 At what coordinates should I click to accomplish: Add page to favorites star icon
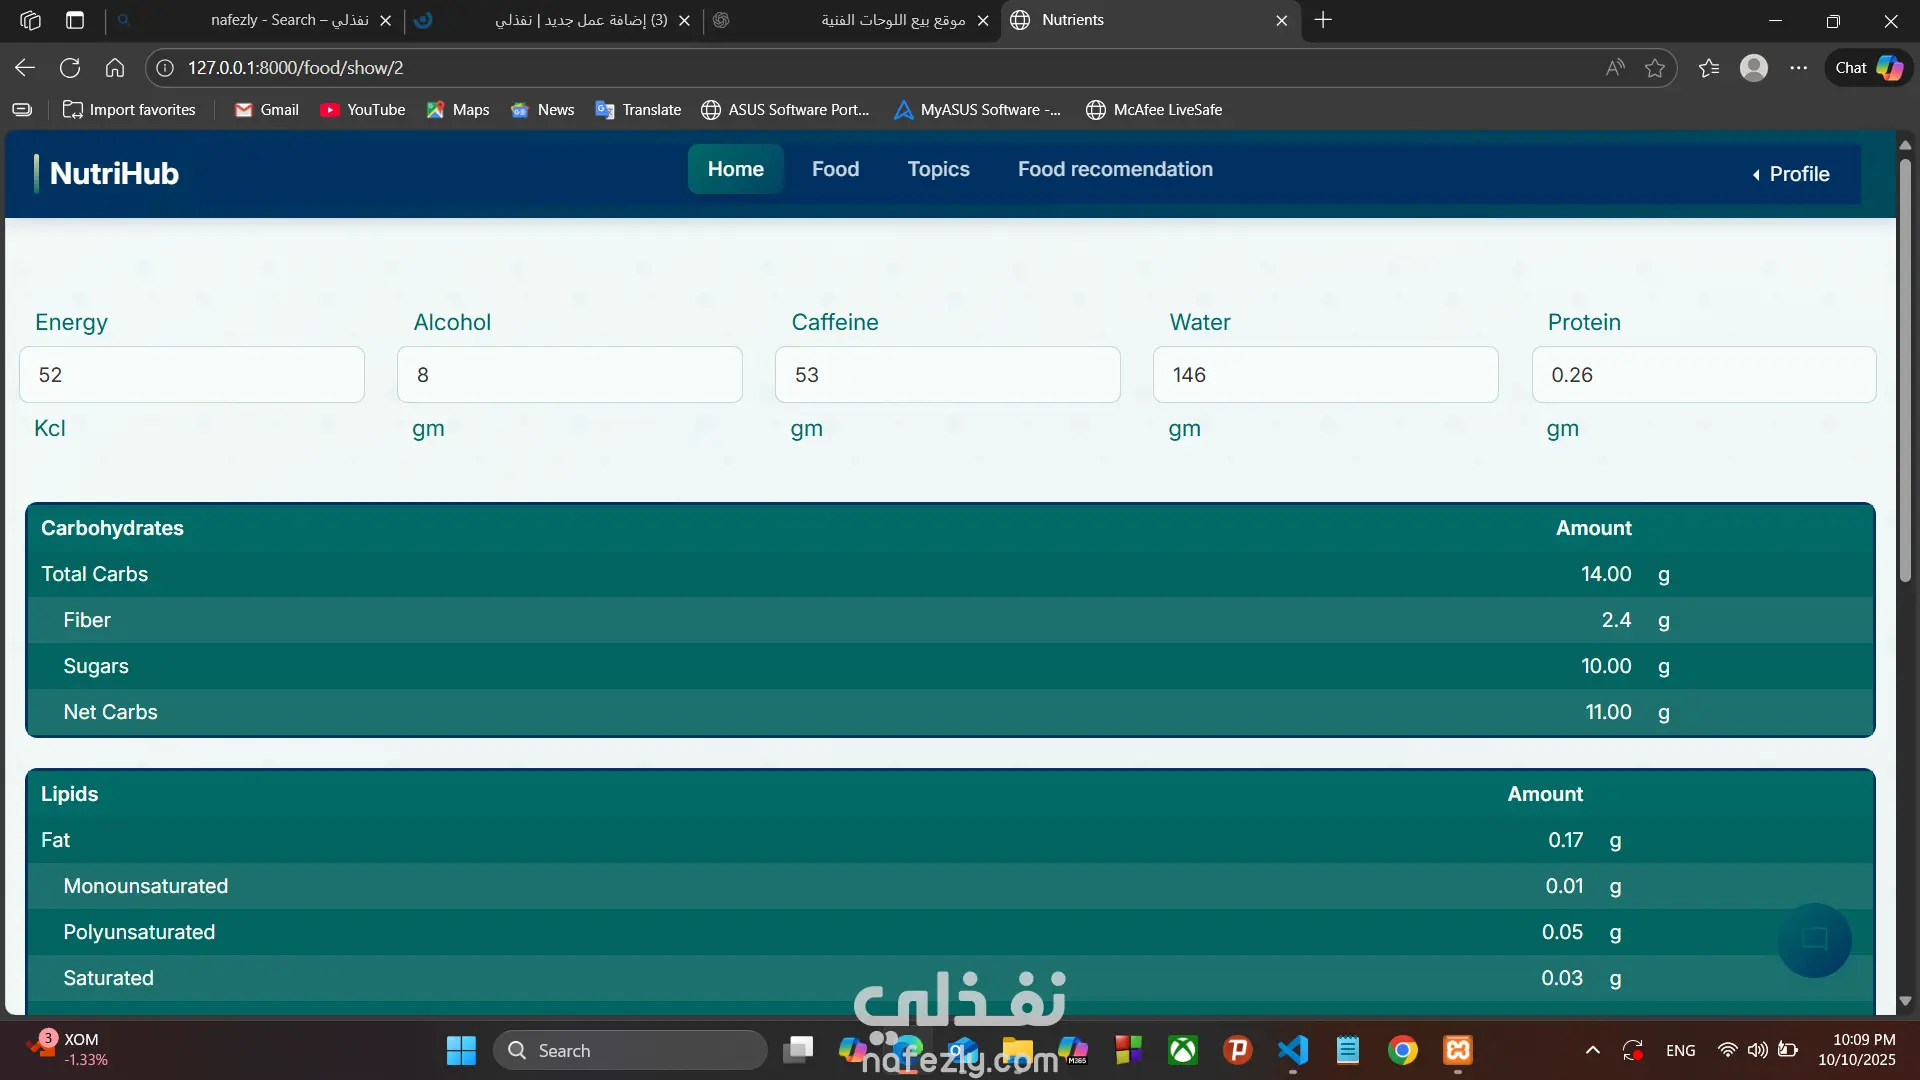click(1655, 68)
